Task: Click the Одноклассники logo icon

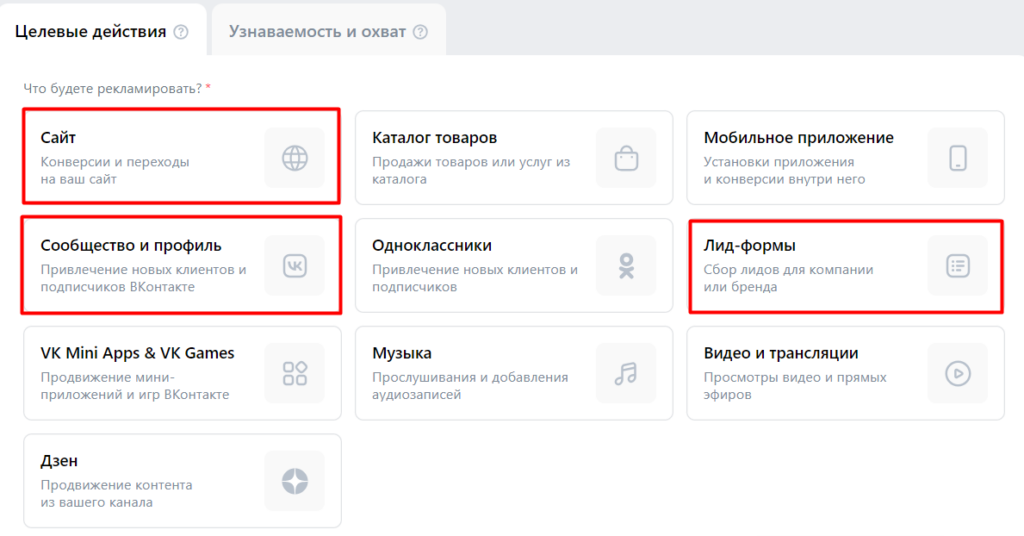Action: coord(626,266)
